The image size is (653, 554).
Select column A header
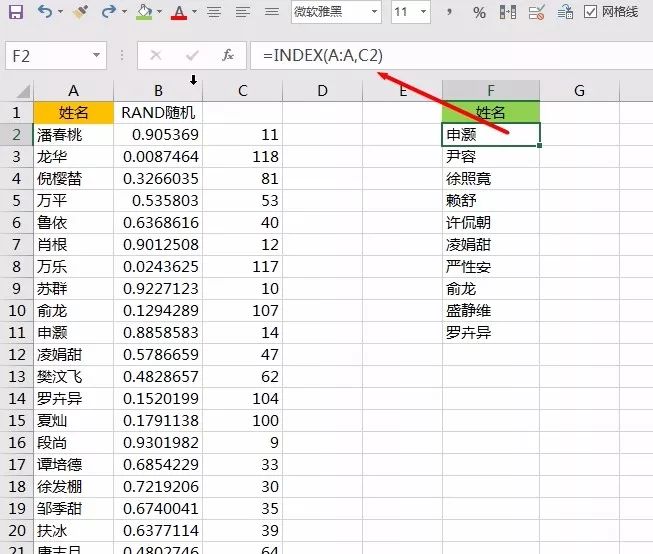[x=73, y=90]
